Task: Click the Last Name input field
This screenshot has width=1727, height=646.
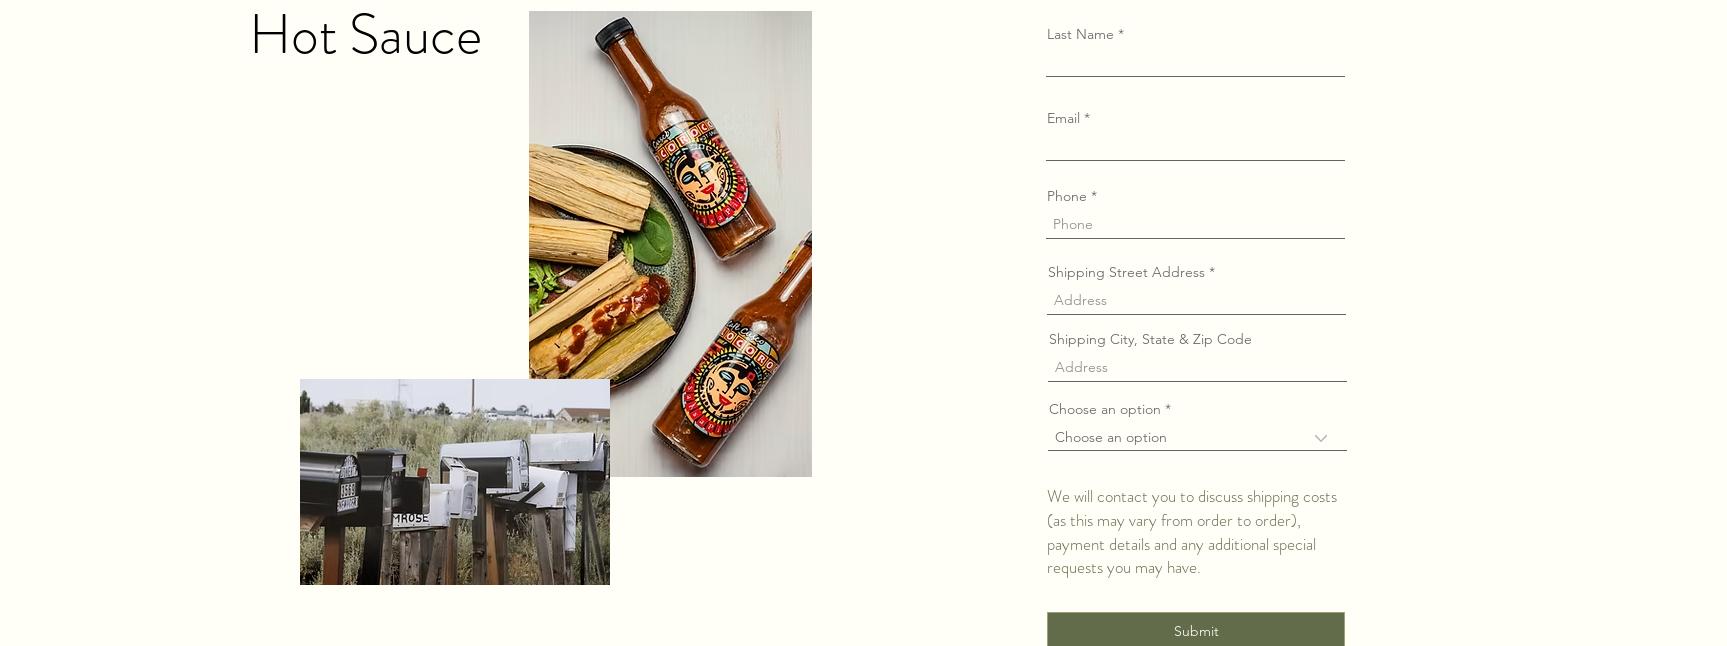Action: click(x=1195, y=62)
